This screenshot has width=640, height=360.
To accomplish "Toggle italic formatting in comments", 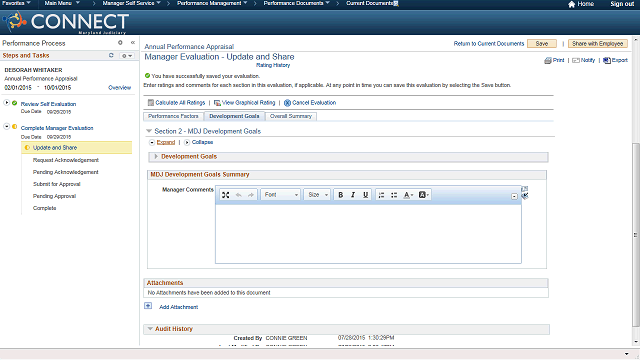I will click(353, 195).
